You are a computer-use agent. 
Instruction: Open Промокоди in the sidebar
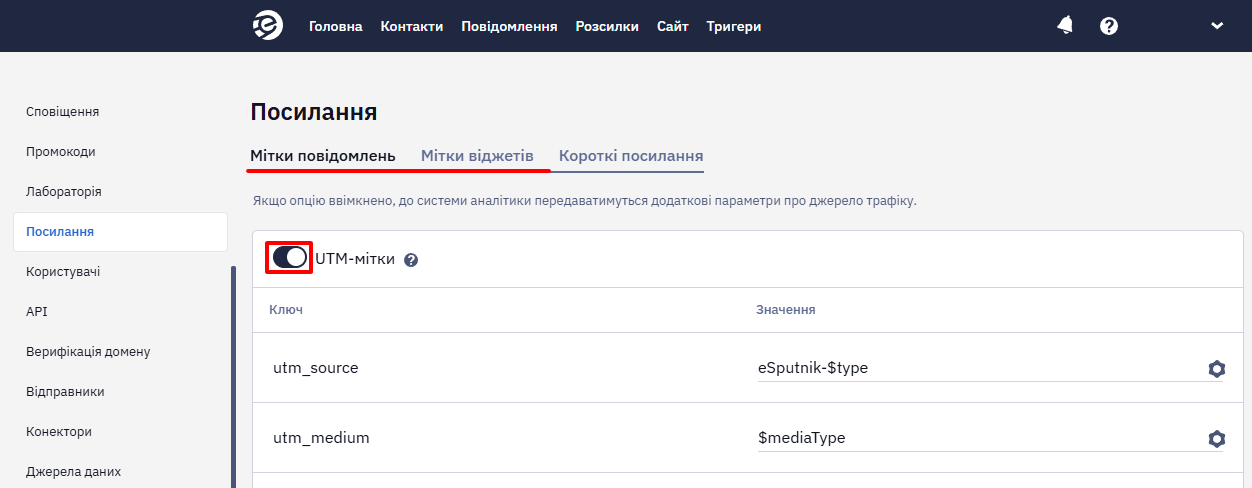[x=61, y=152]
